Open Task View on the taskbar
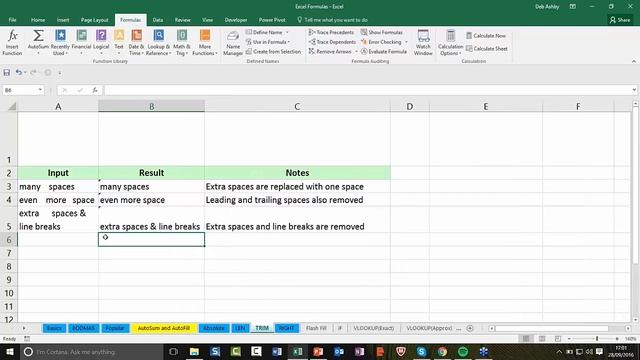The width and height of the screenshot is (640, 360). tap(173, 351)
